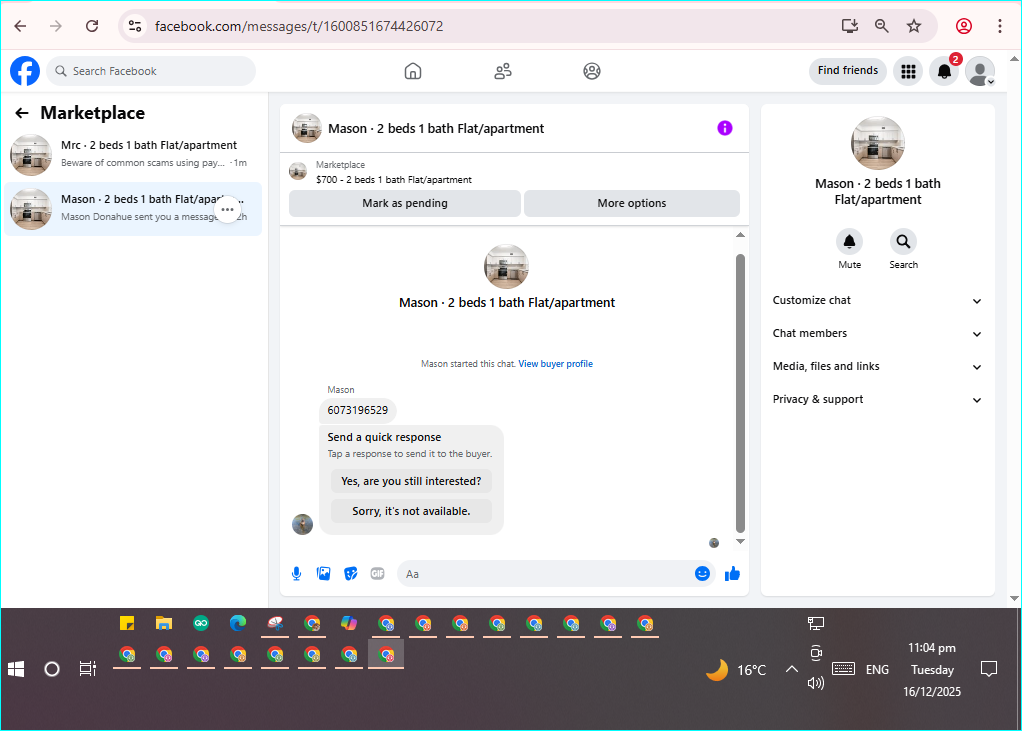The width and height of the screenshot is (1022, 731).
Task: Select the Mason Donahue conversation row
Action: pos(133,209)
